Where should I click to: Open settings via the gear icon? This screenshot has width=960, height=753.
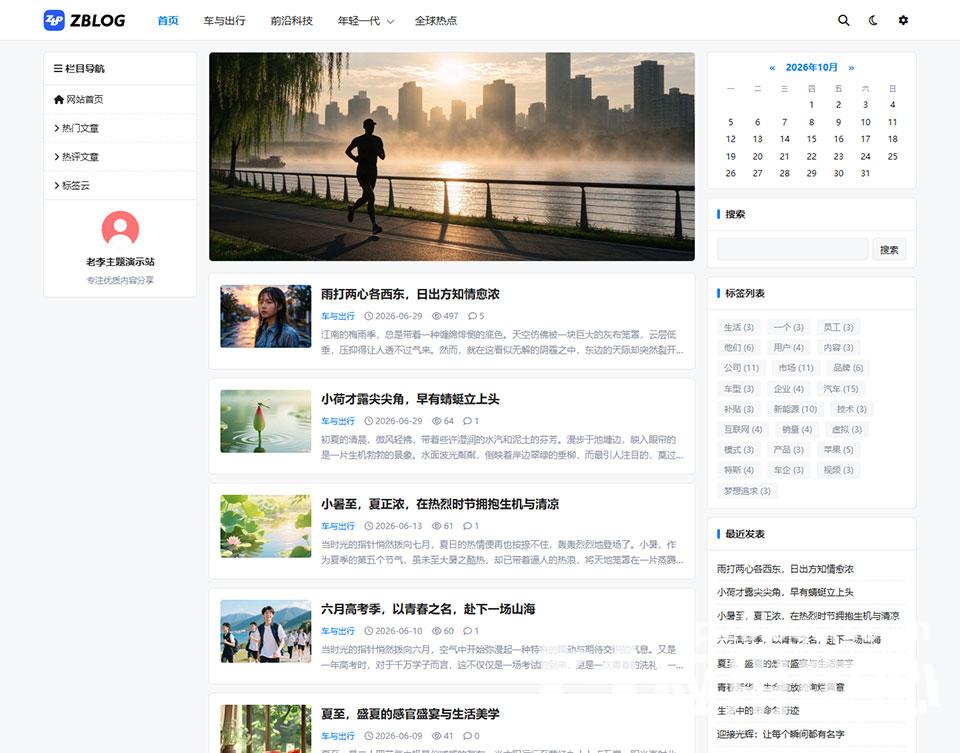903,20
